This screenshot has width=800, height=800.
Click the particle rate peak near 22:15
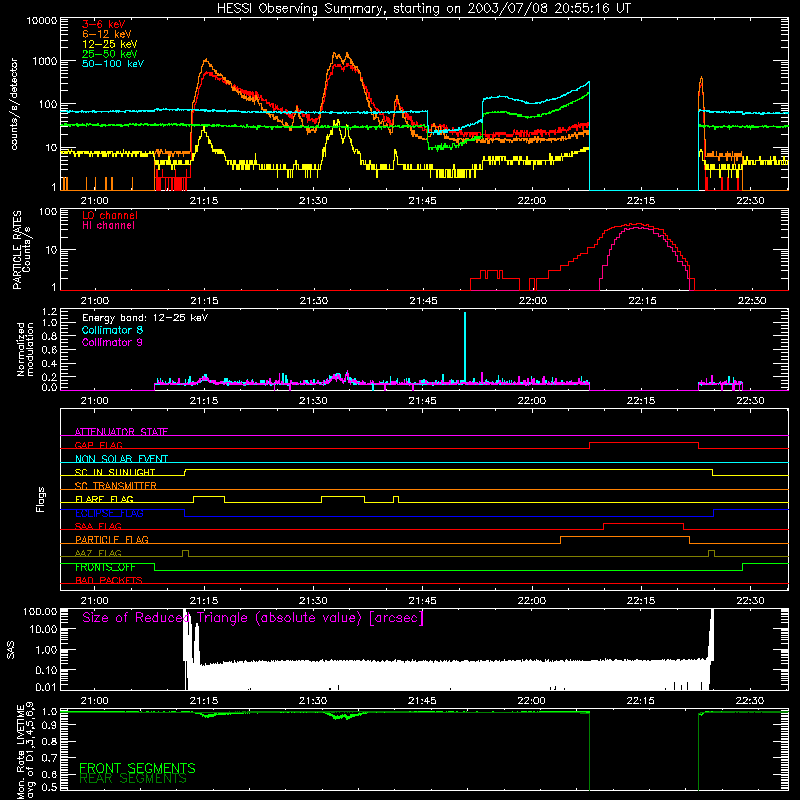coord(638,224)
